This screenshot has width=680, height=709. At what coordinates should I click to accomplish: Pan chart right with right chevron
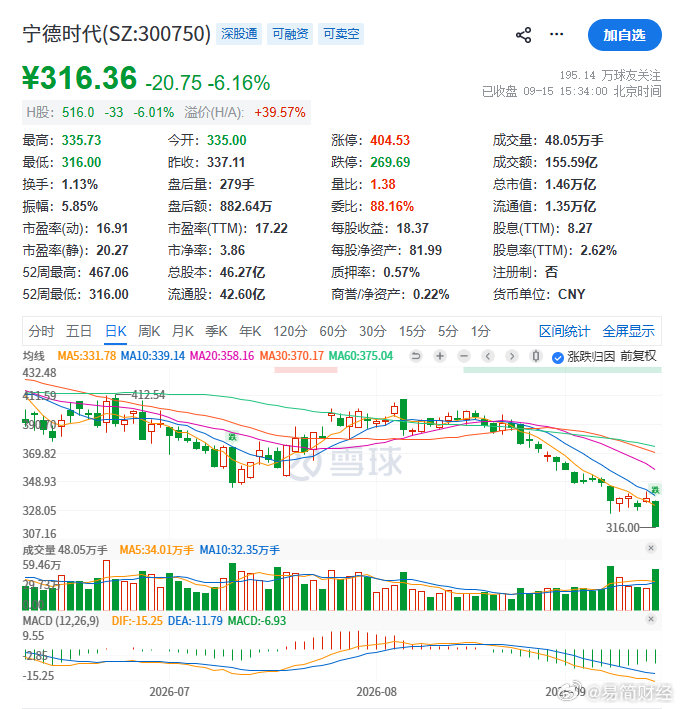tap(512, 356)
